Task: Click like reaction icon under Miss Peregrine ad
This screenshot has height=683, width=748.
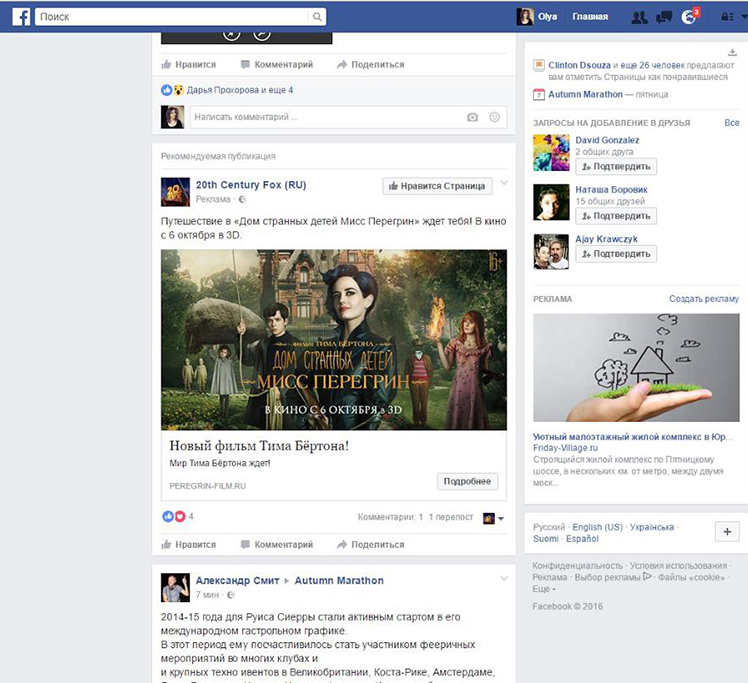Action: pos(168,516)
